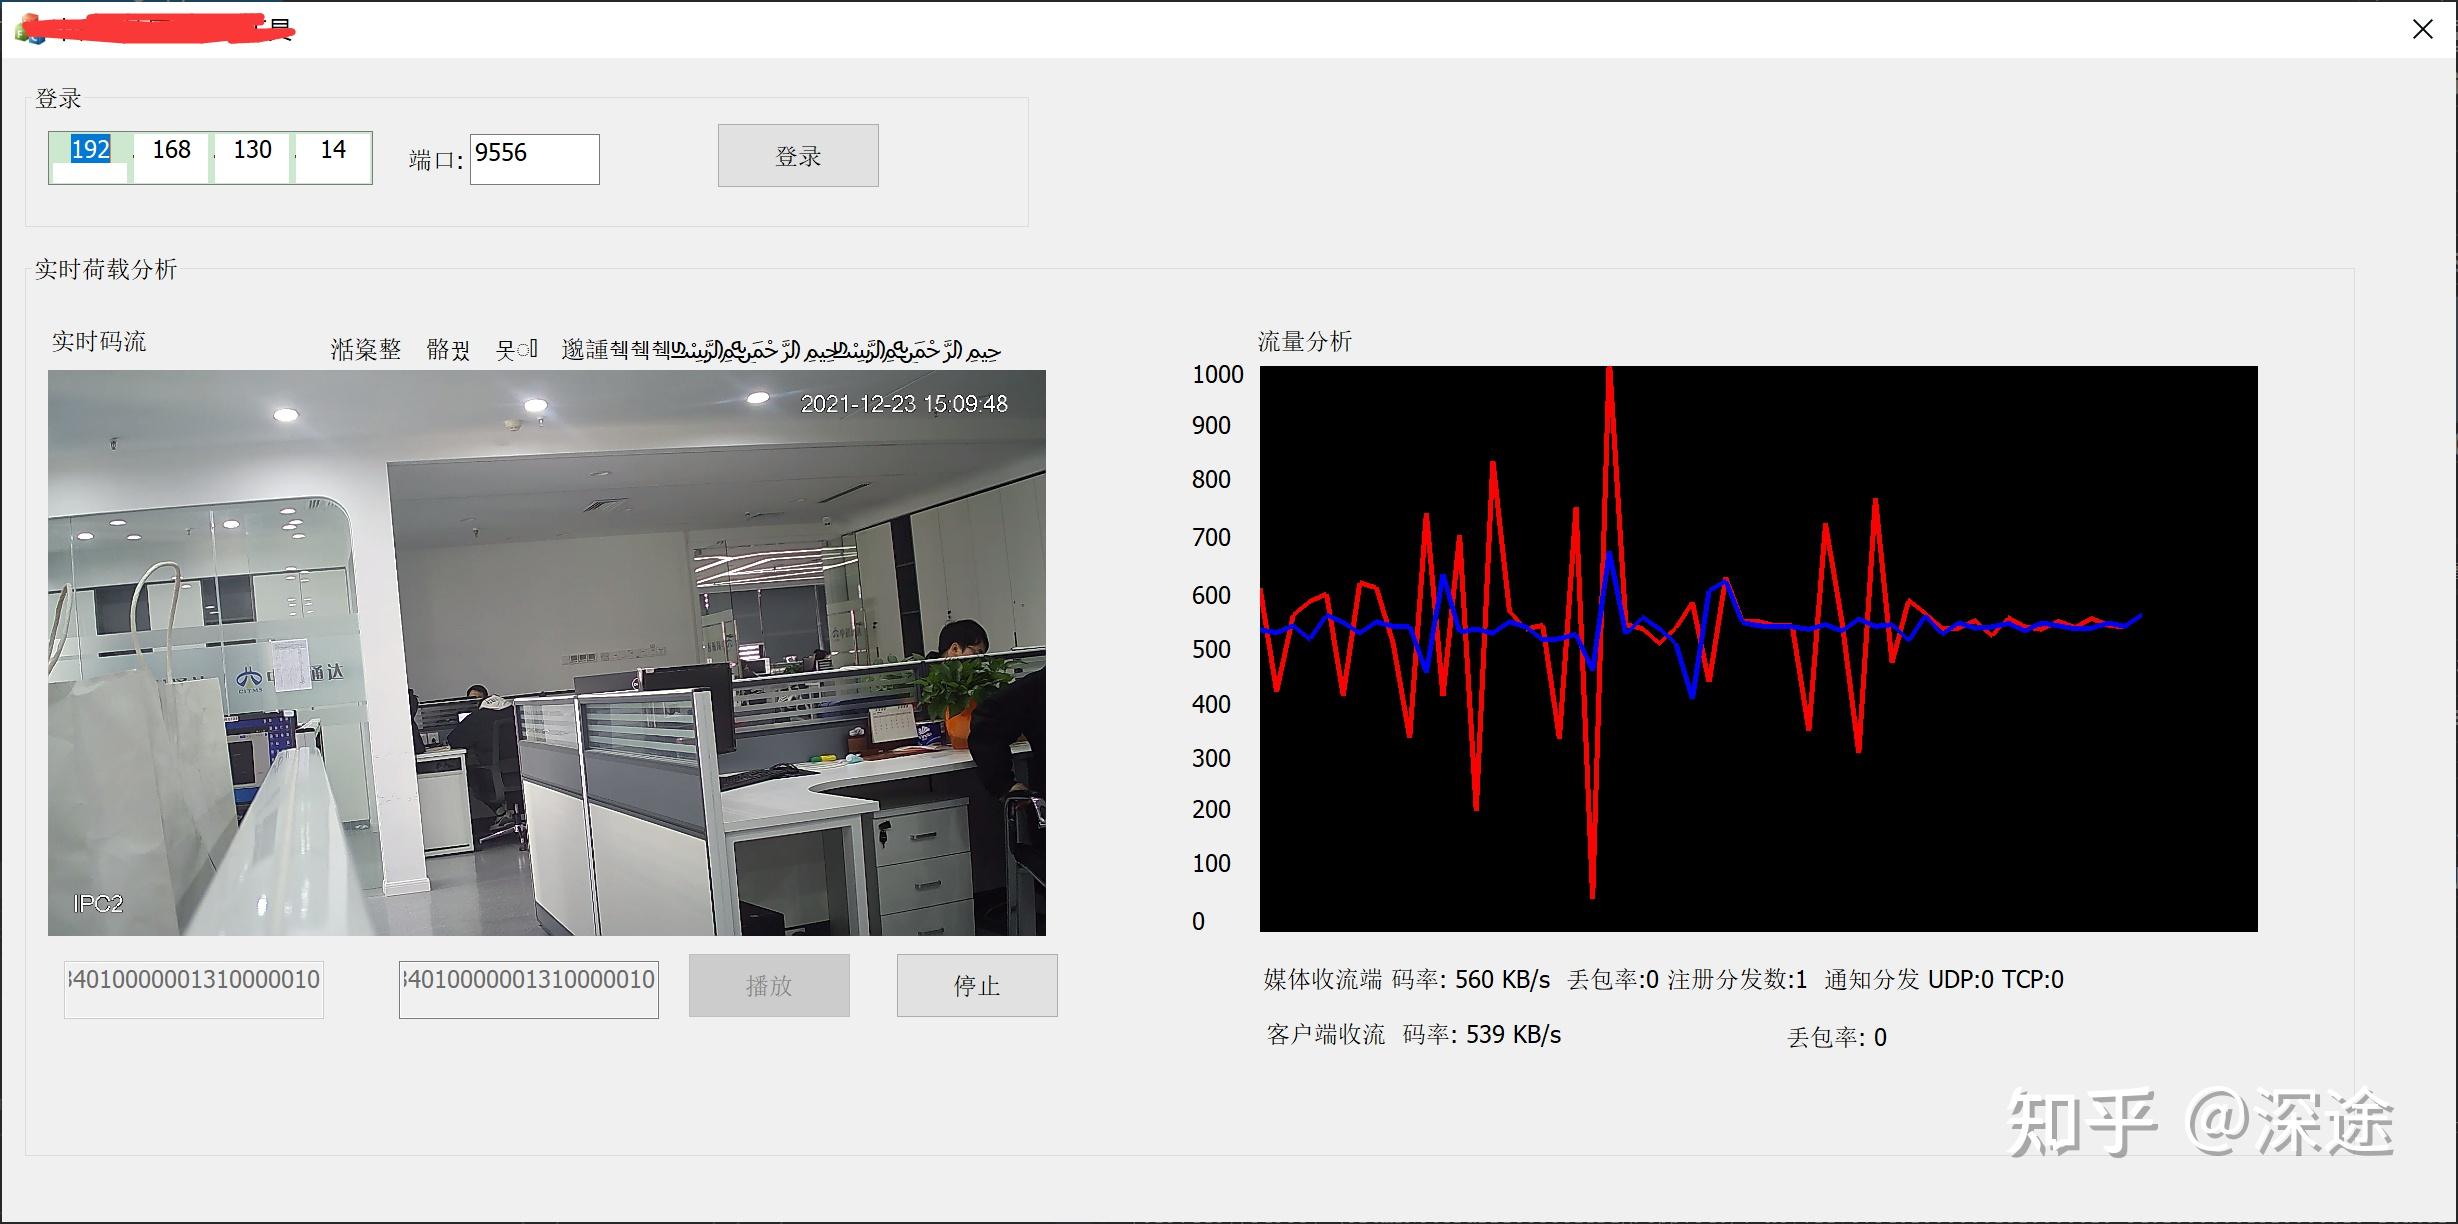
Task: Click the traffic analysis line chart
Action: pos(1758,649)
